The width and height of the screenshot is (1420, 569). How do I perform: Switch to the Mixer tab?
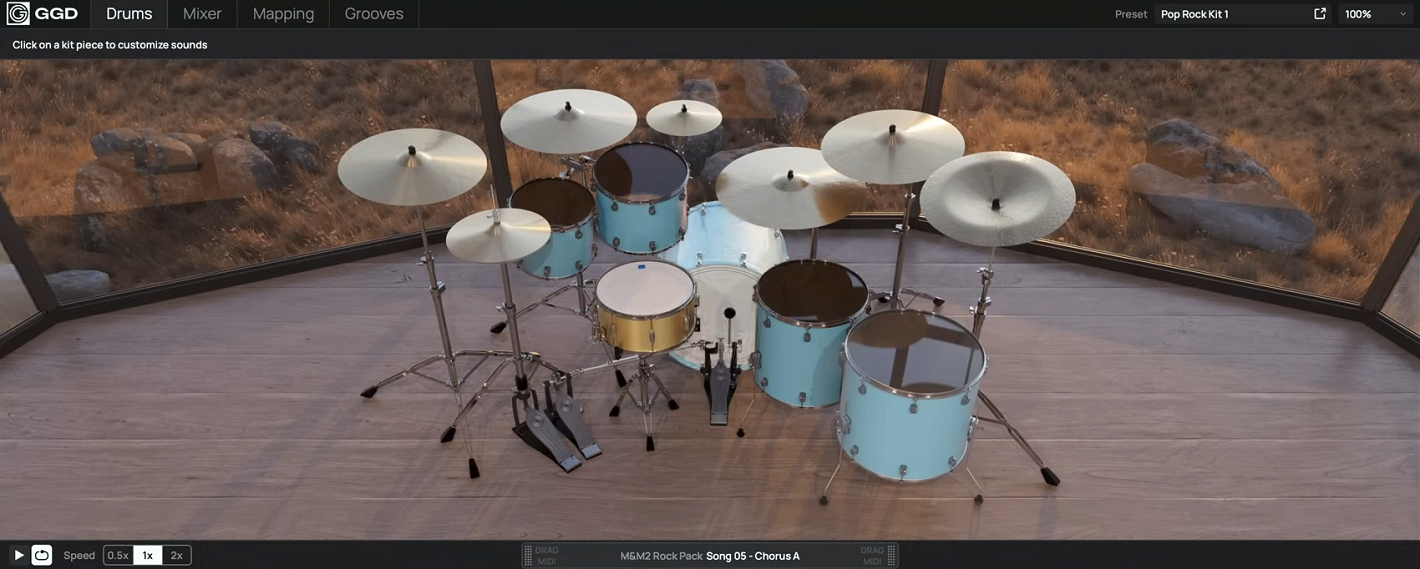202,14
